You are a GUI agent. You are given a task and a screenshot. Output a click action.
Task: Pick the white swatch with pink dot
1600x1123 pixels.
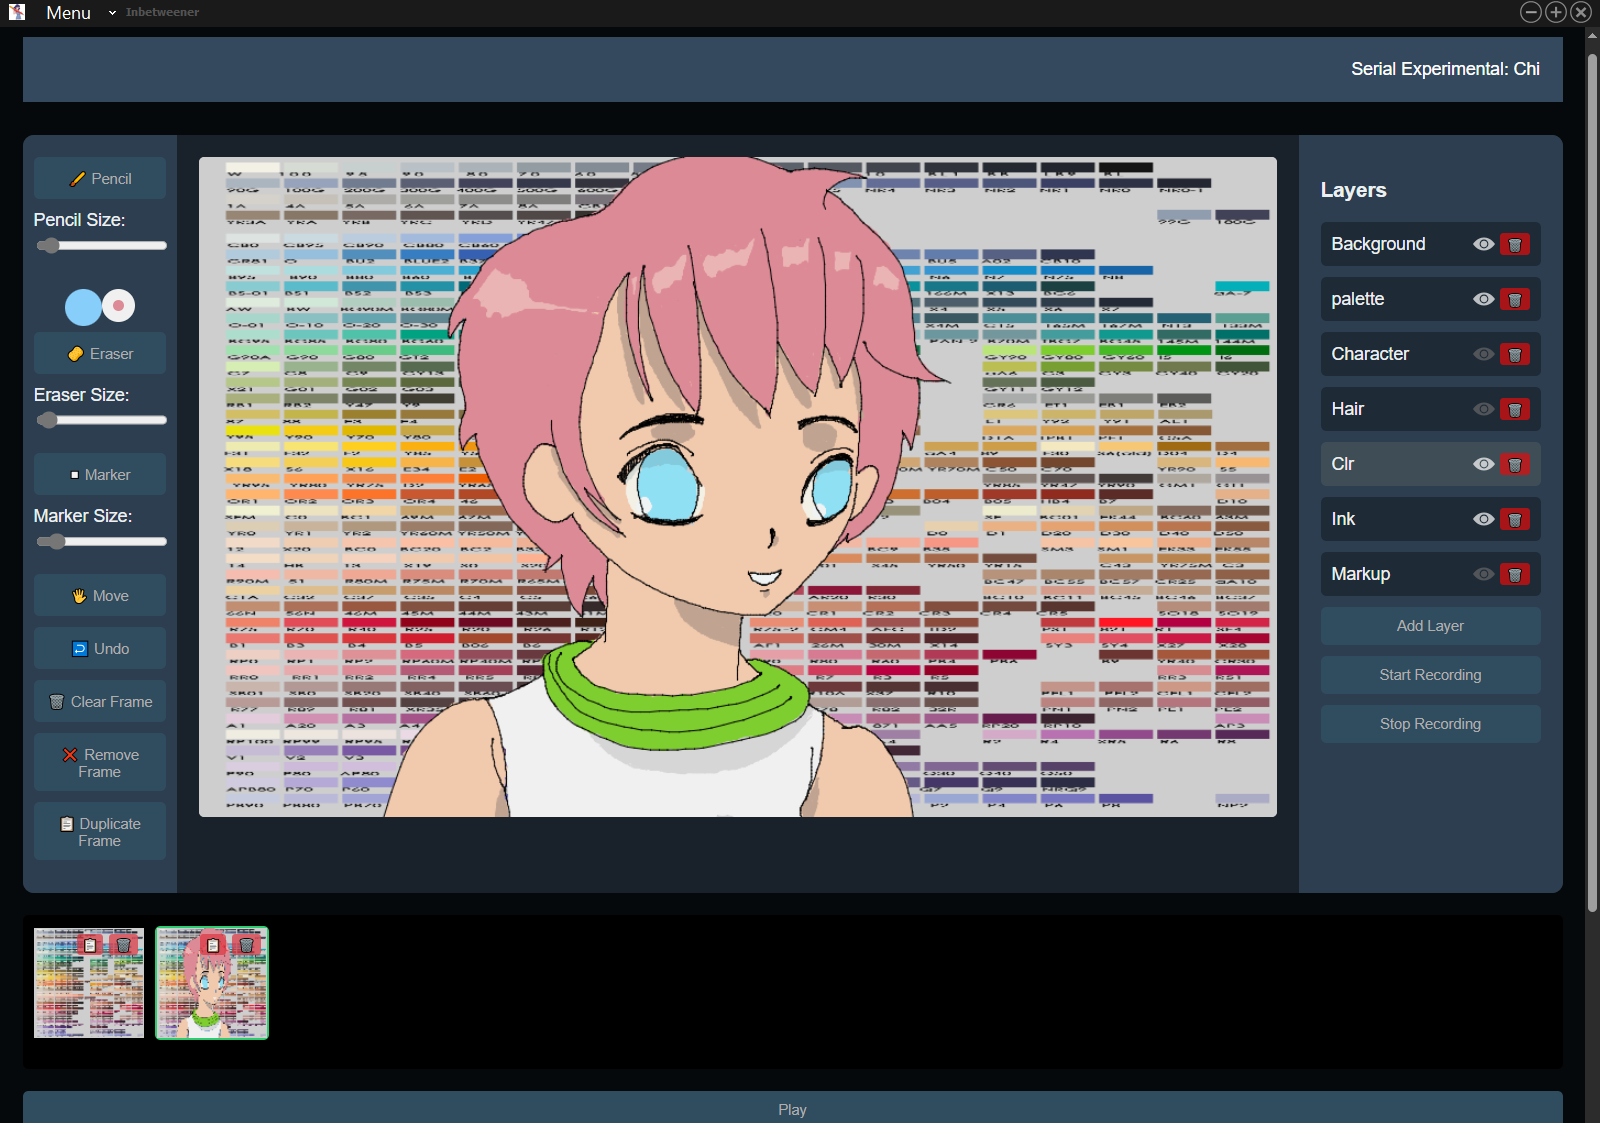click(118, 306)
